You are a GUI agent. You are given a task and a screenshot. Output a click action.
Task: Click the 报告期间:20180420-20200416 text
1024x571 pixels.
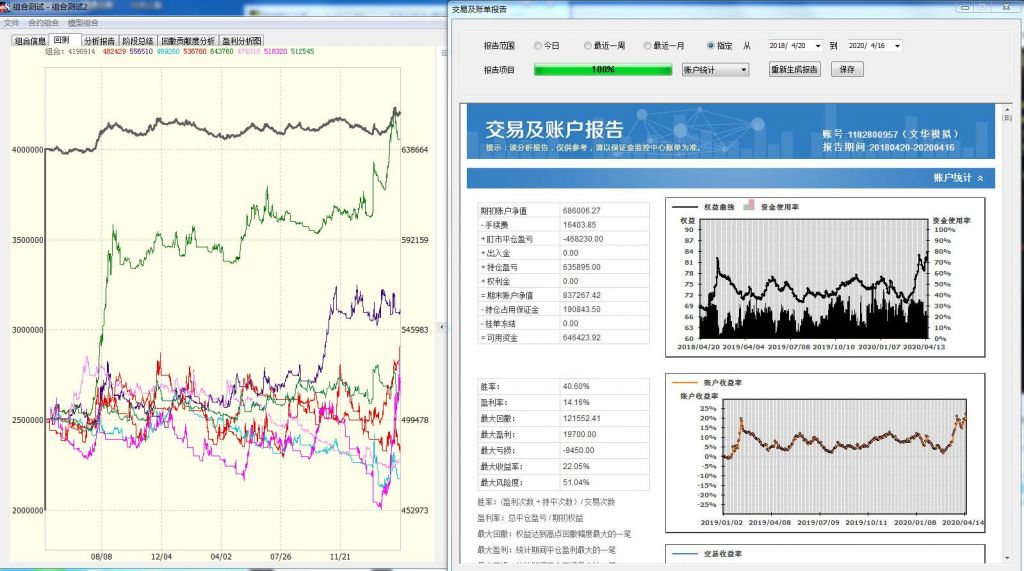tap(888, 148)
